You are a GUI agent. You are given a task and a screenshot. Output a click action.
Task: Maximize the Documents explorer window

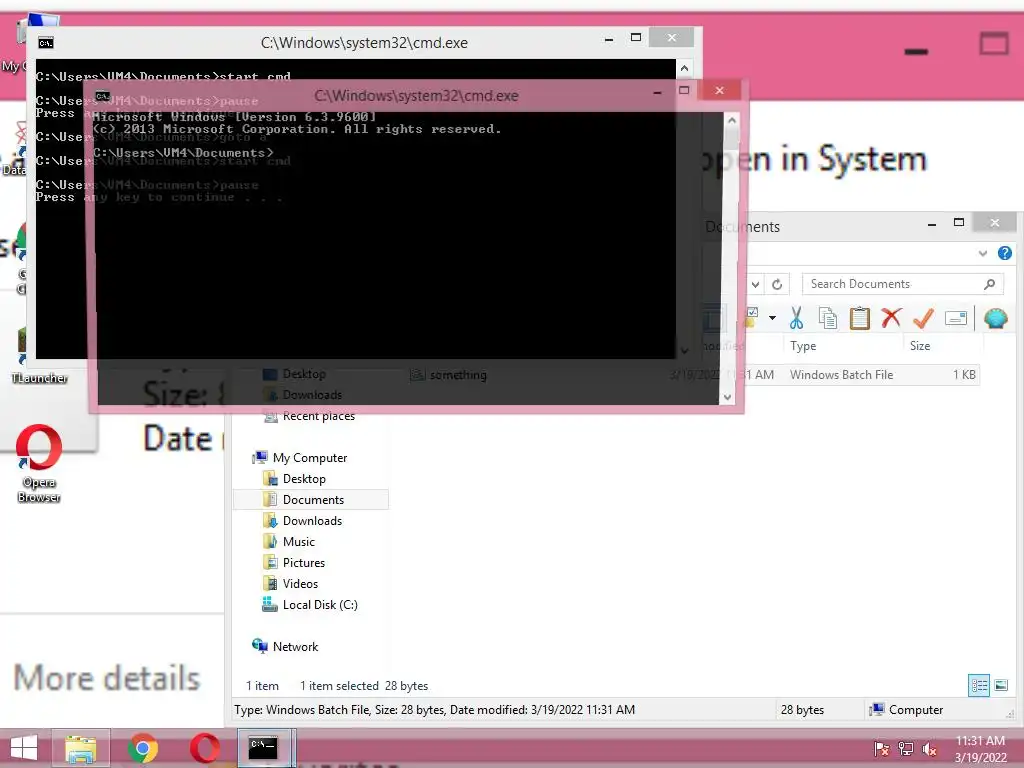[959, 223]
